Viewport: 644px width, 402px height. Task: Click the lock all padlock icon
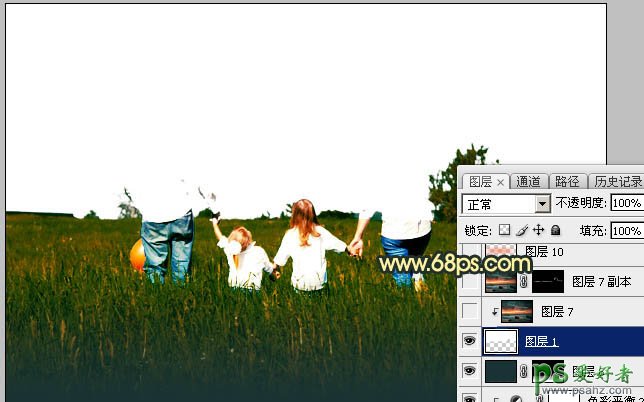[x=555, y=230]
